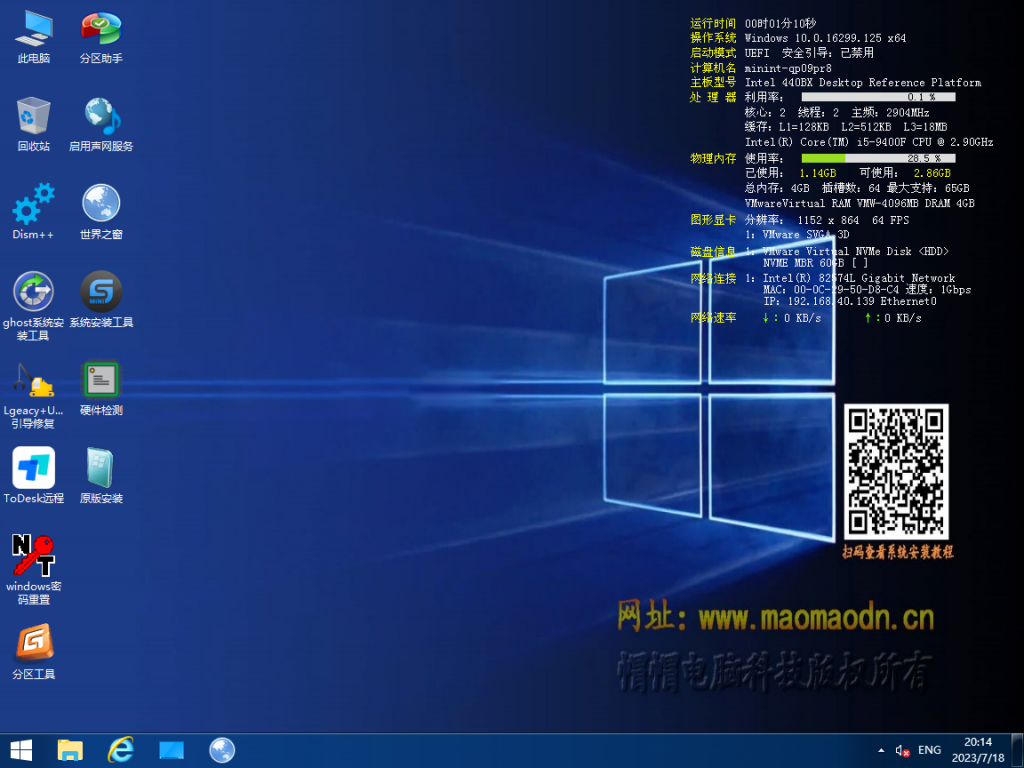Open Dism++ from the desktop
The height and width of the screenshot is (768, 1024).
(x=33, y=205)
